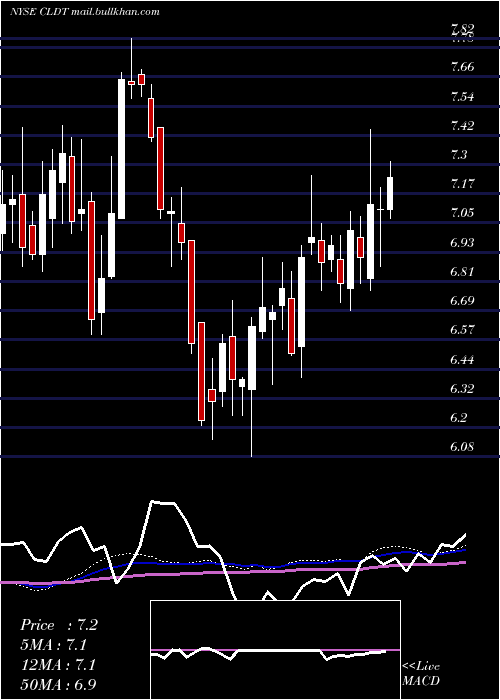
Task: Select the 7.05 price axis label
Action: [x=462, y=213]
